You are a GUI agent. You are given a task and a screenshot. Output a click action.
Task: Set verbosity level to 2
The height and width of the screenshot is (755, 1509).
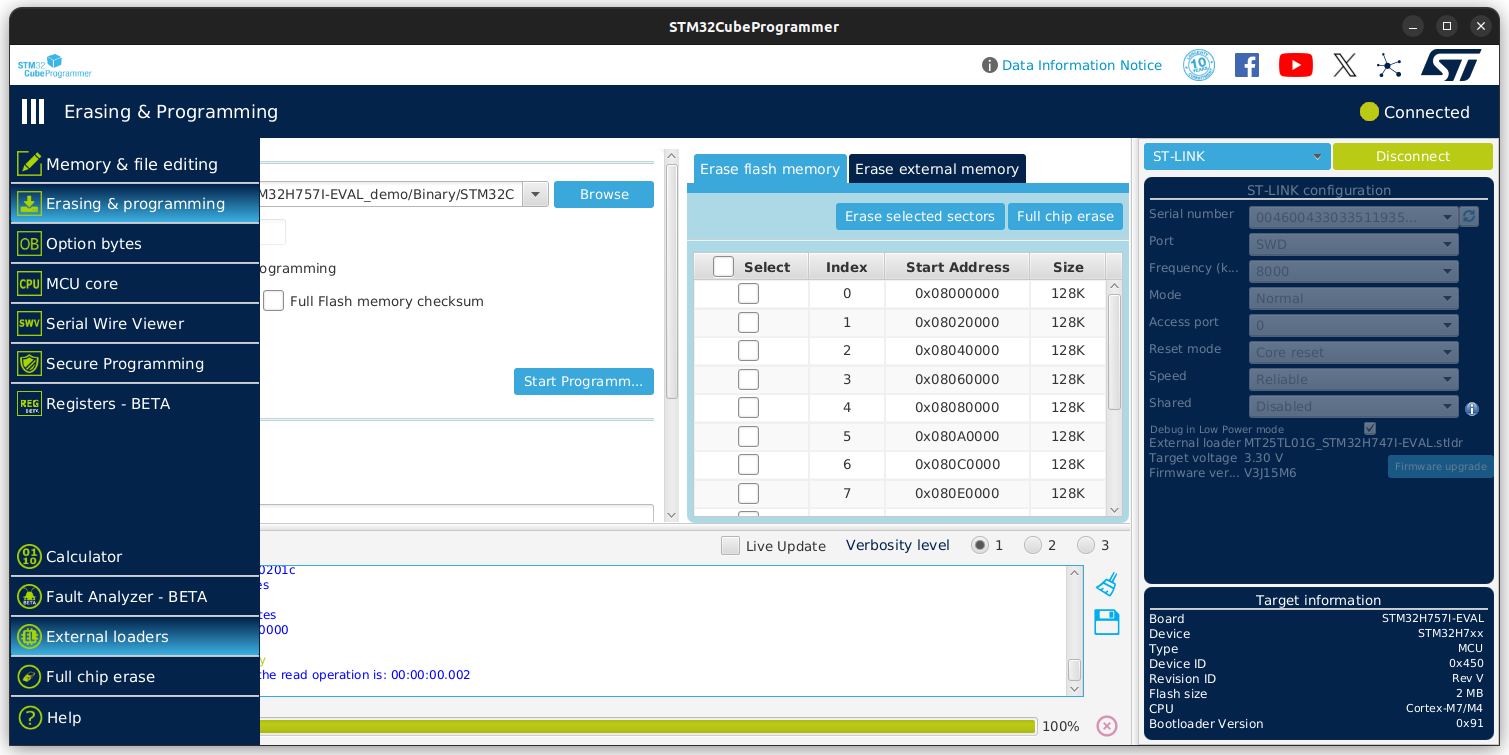[x=1033, y=545]
